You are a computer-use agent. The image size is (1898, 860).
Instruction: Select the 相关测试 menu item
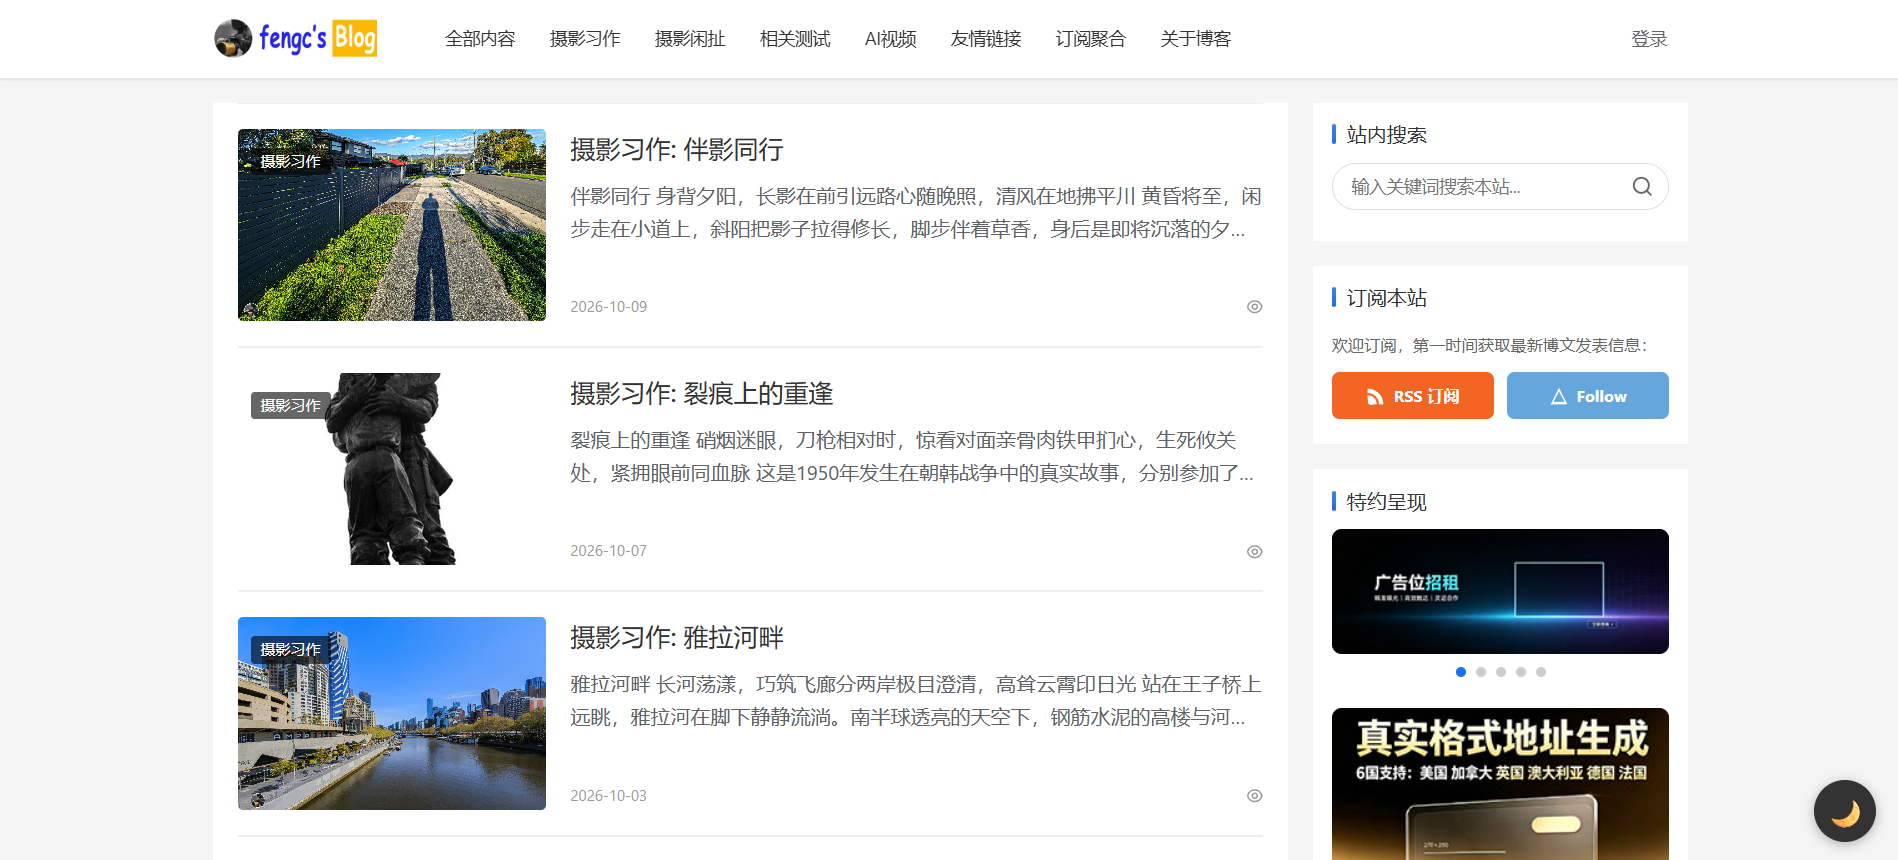(795, 39)
